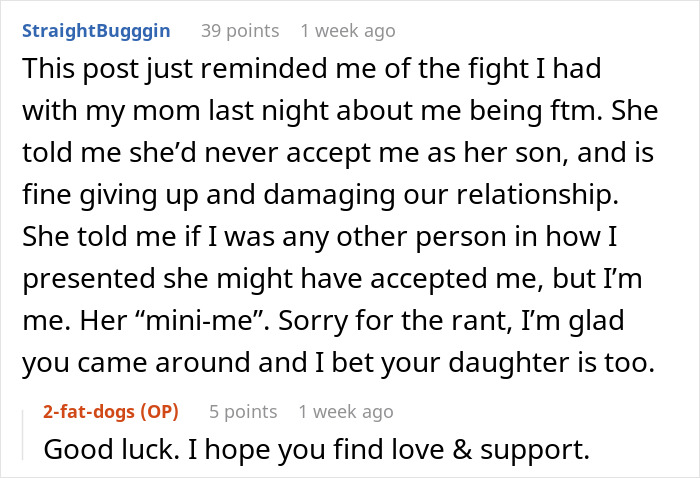The width and height of the screenshot is (700, 478).
Task: Open StraightBugggin's user profile
Action: (96, 31)
